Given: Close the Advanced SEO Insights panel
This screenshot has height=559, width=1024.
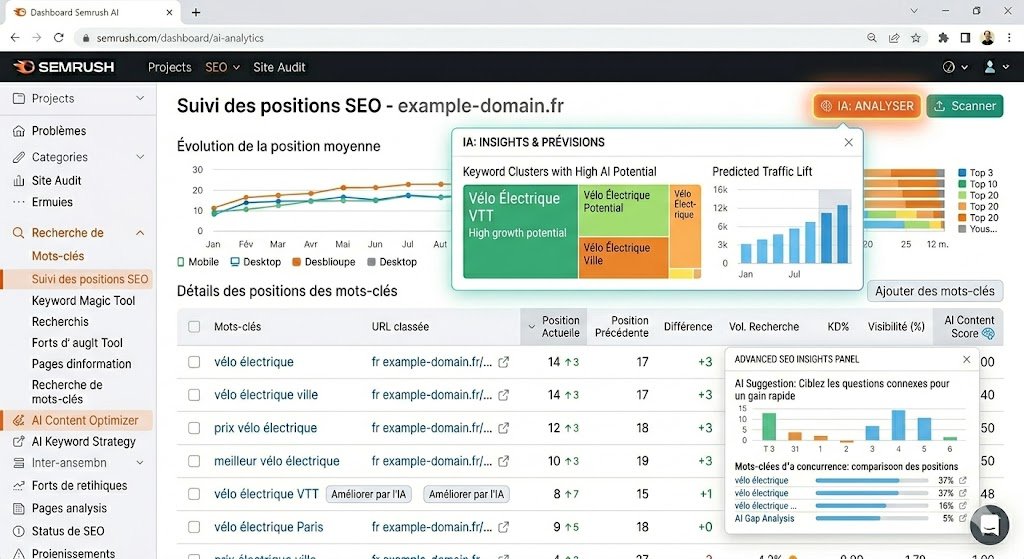Looking at the screenshot, I should [x=967, y=359].
